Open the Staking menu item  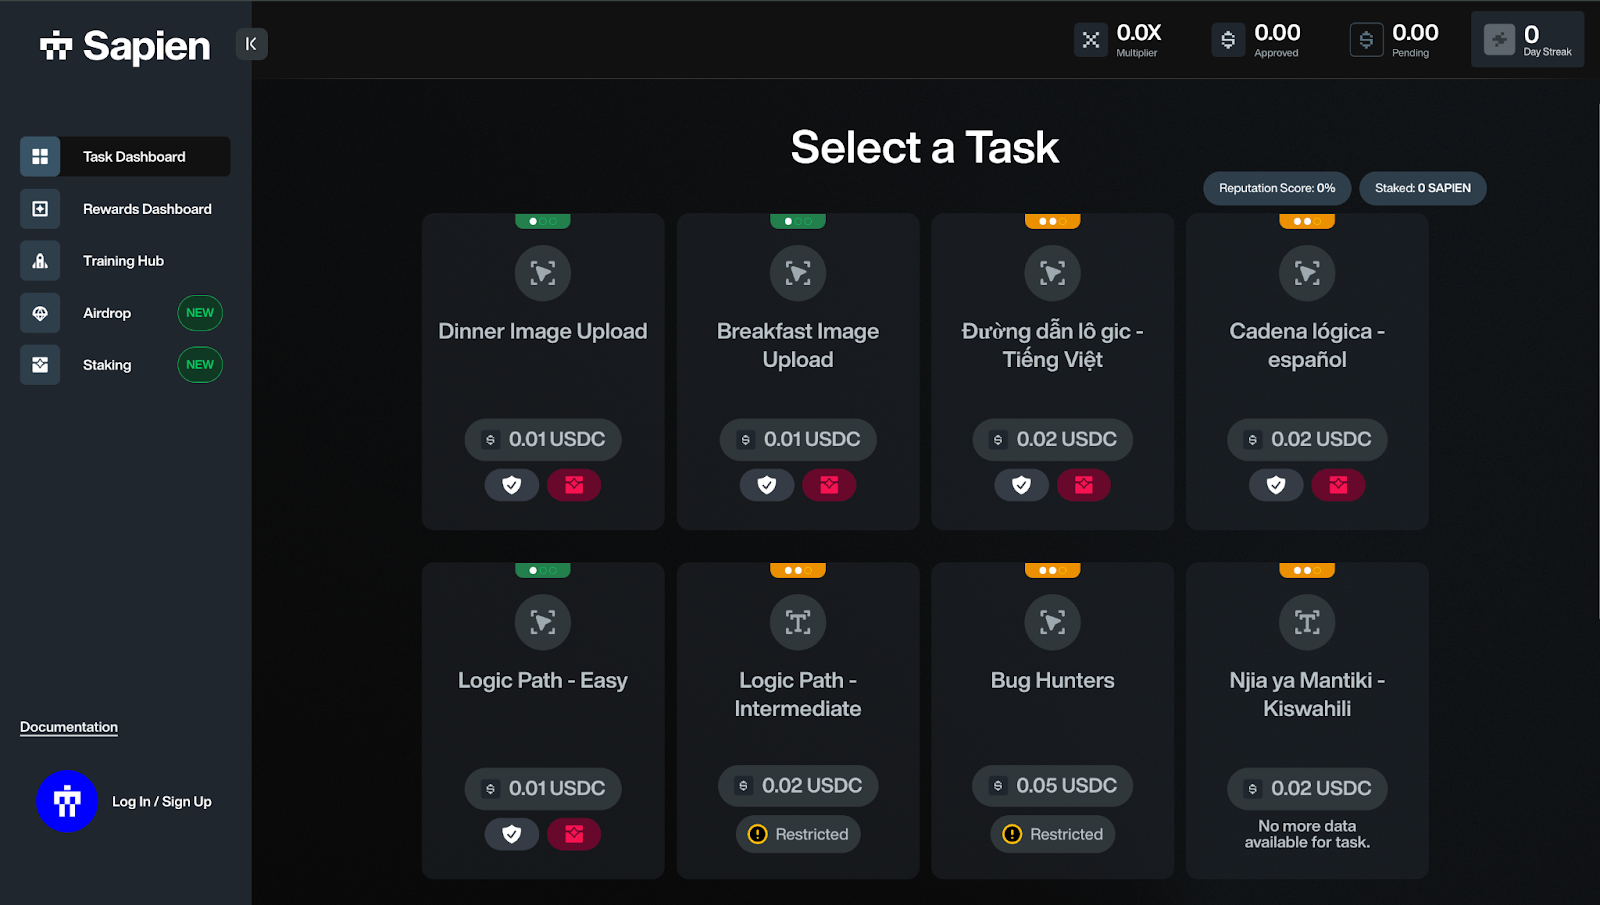coord(107,365)
